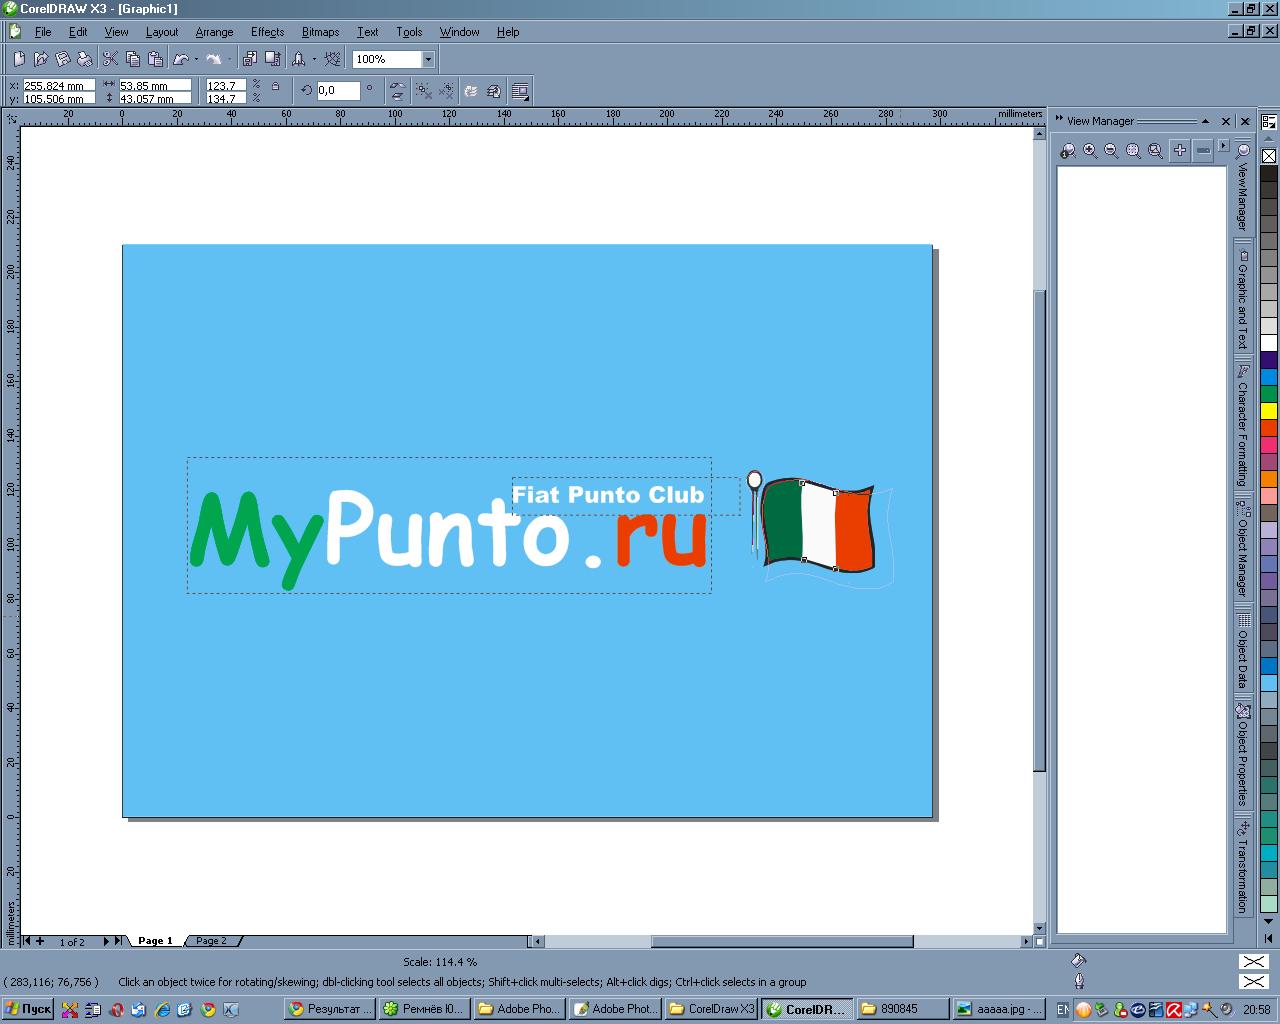Toggle the nonproportional scaling lock icon
This screenshot has height=1024, width=1280.
(x=276, y=87)
